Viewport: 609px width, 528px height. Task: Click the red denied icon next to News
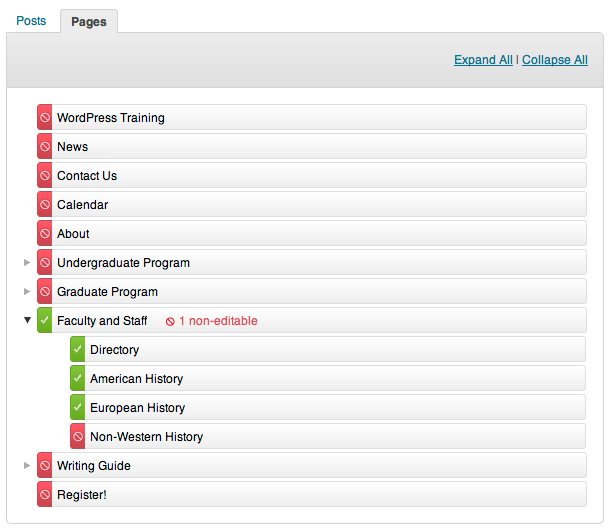45,146
